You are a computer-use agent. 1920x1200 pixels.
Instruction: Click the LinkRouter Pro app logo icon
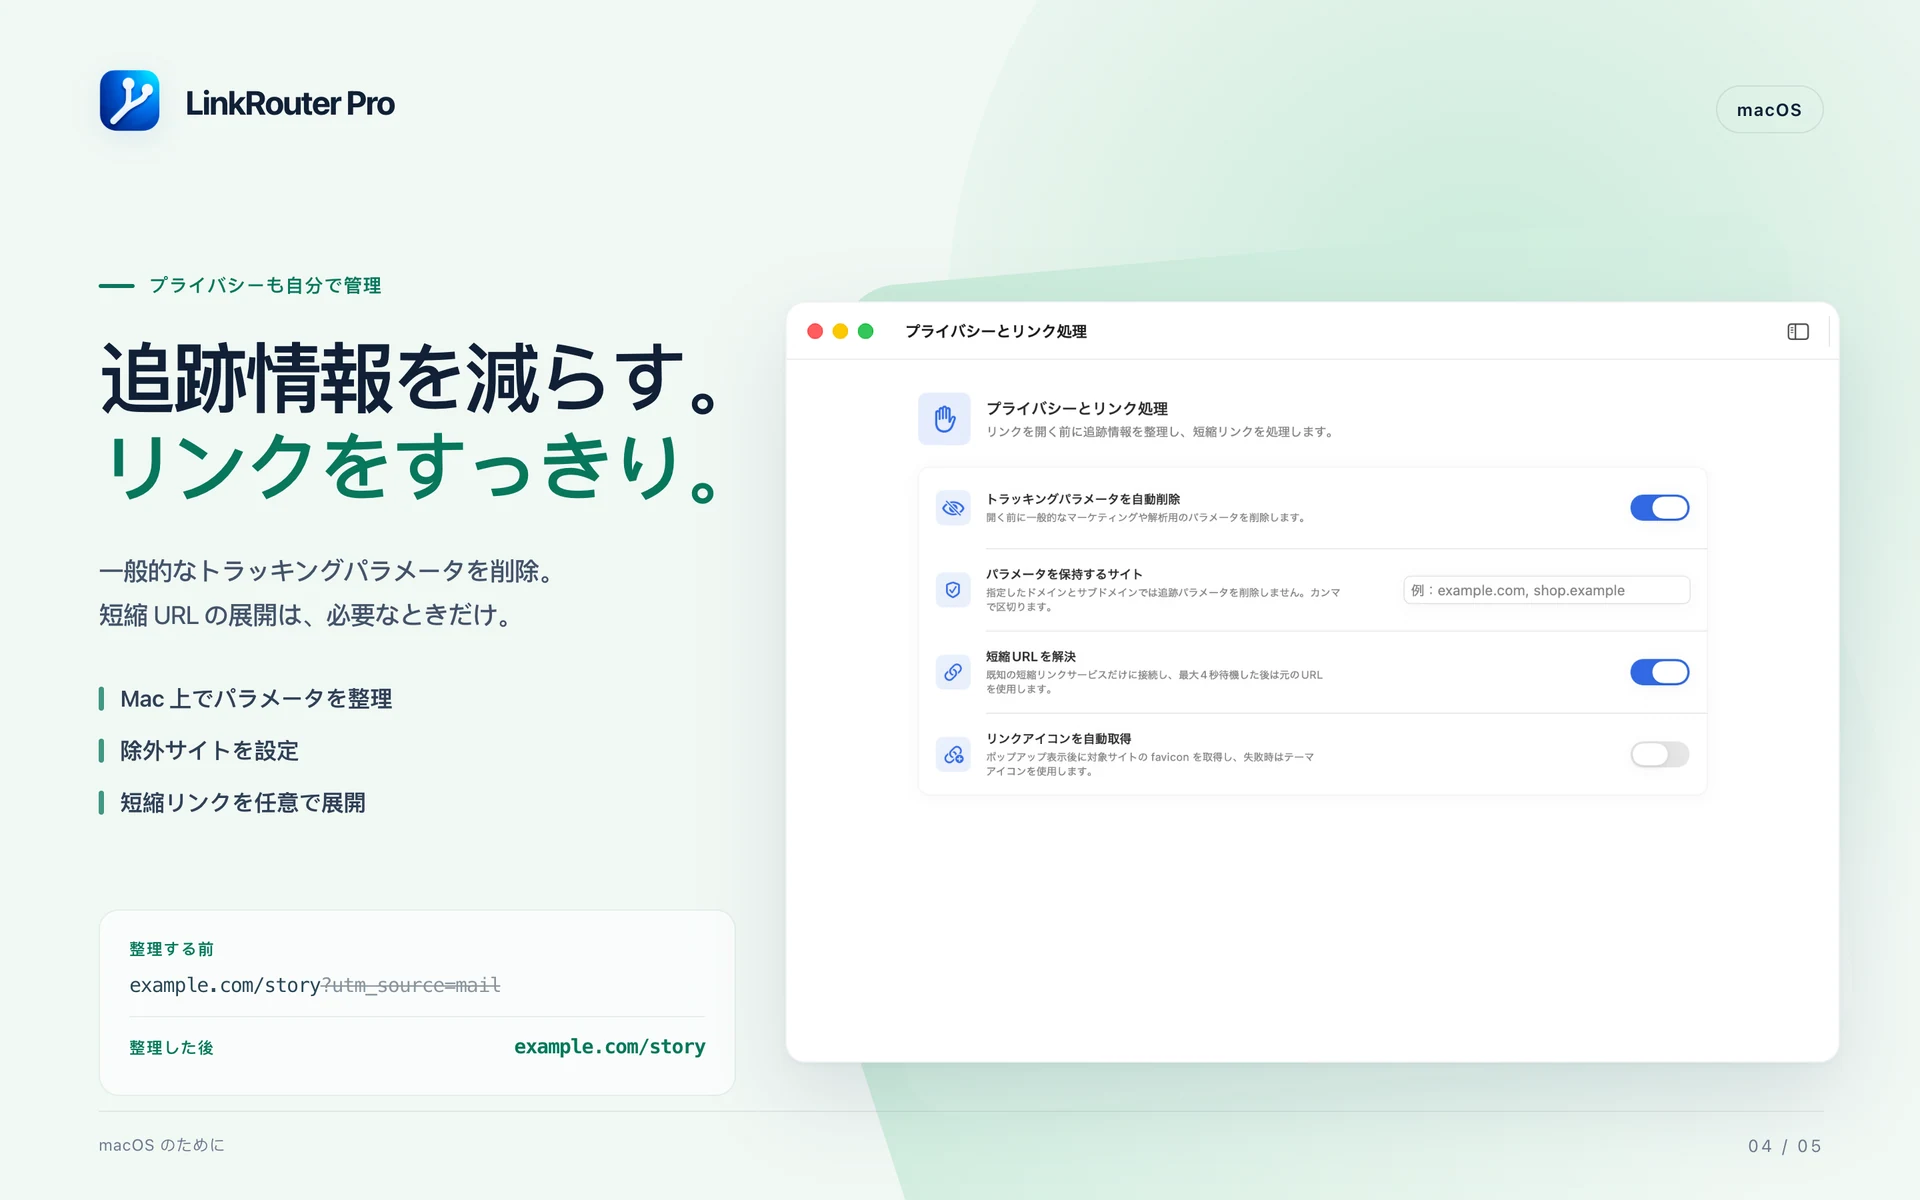pyautogui.click(x=129, y=101)
